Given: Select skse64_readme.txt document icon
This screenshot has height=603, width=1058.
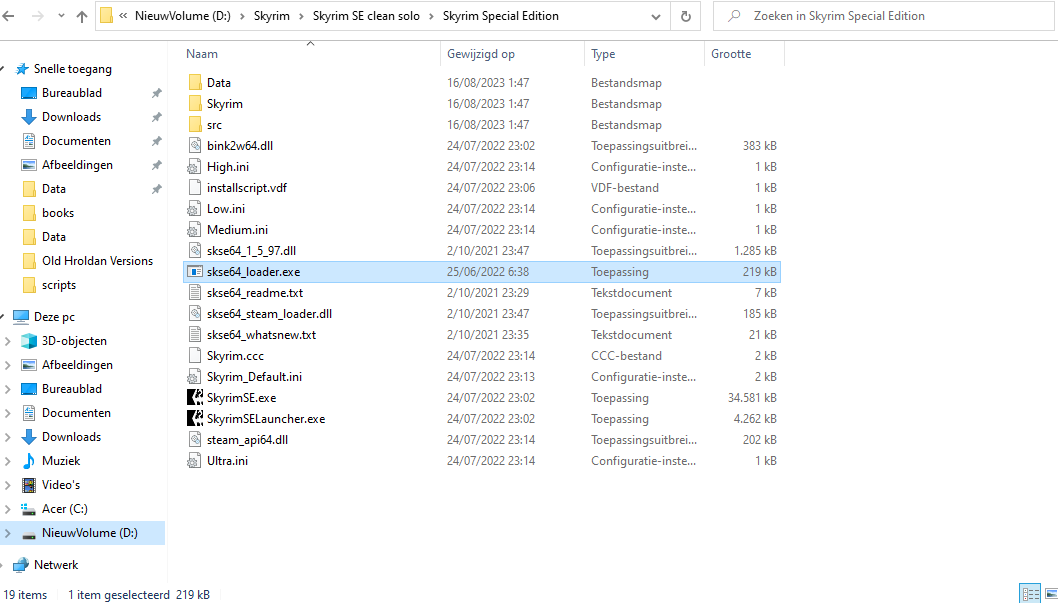Looking at the screenshot, I should point(195,292).
